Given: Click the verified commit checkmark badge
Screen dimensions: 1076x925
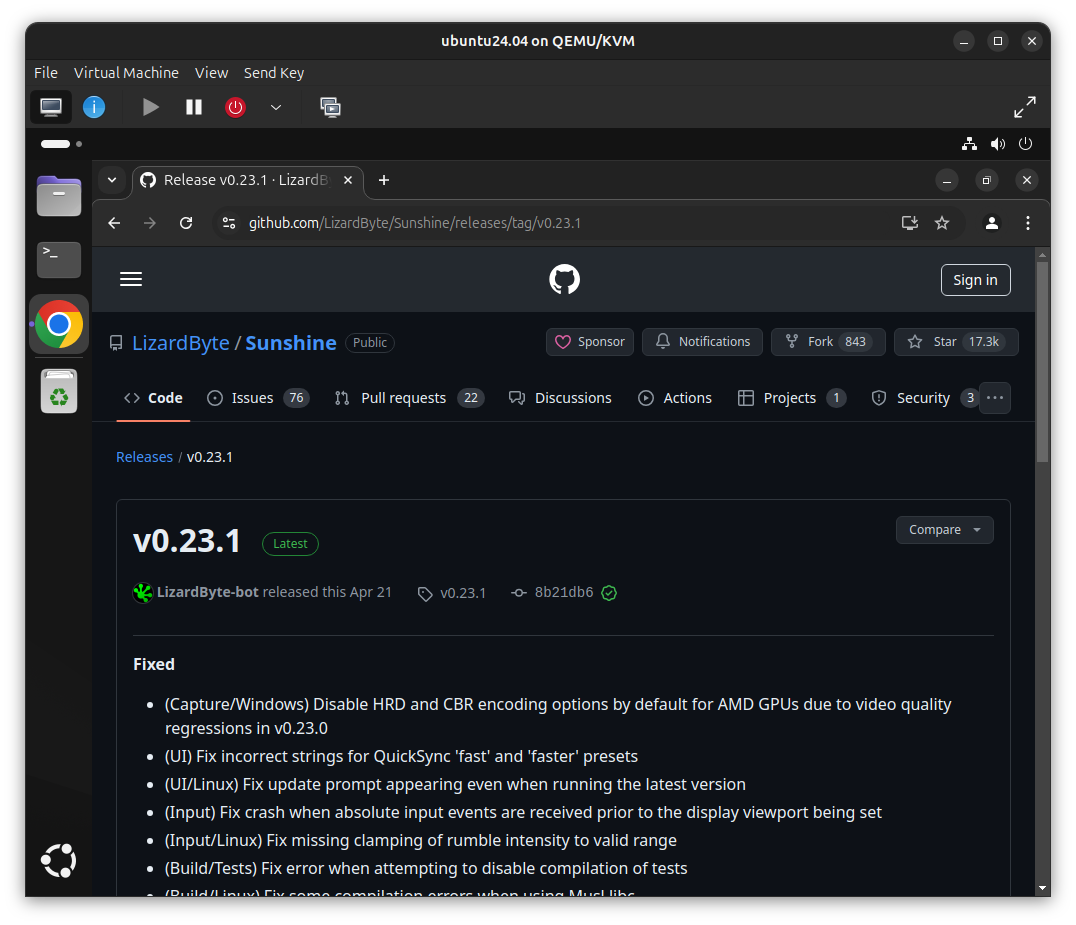Looking at the screenshot, I should point(608,592).
